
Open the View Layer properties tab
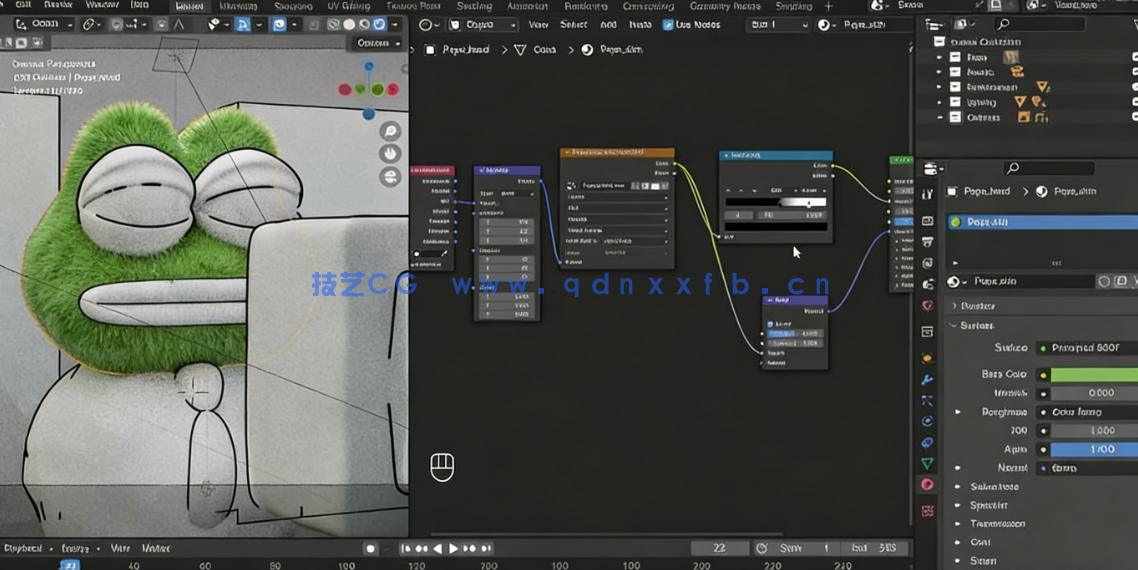click(x=928, y=263)
